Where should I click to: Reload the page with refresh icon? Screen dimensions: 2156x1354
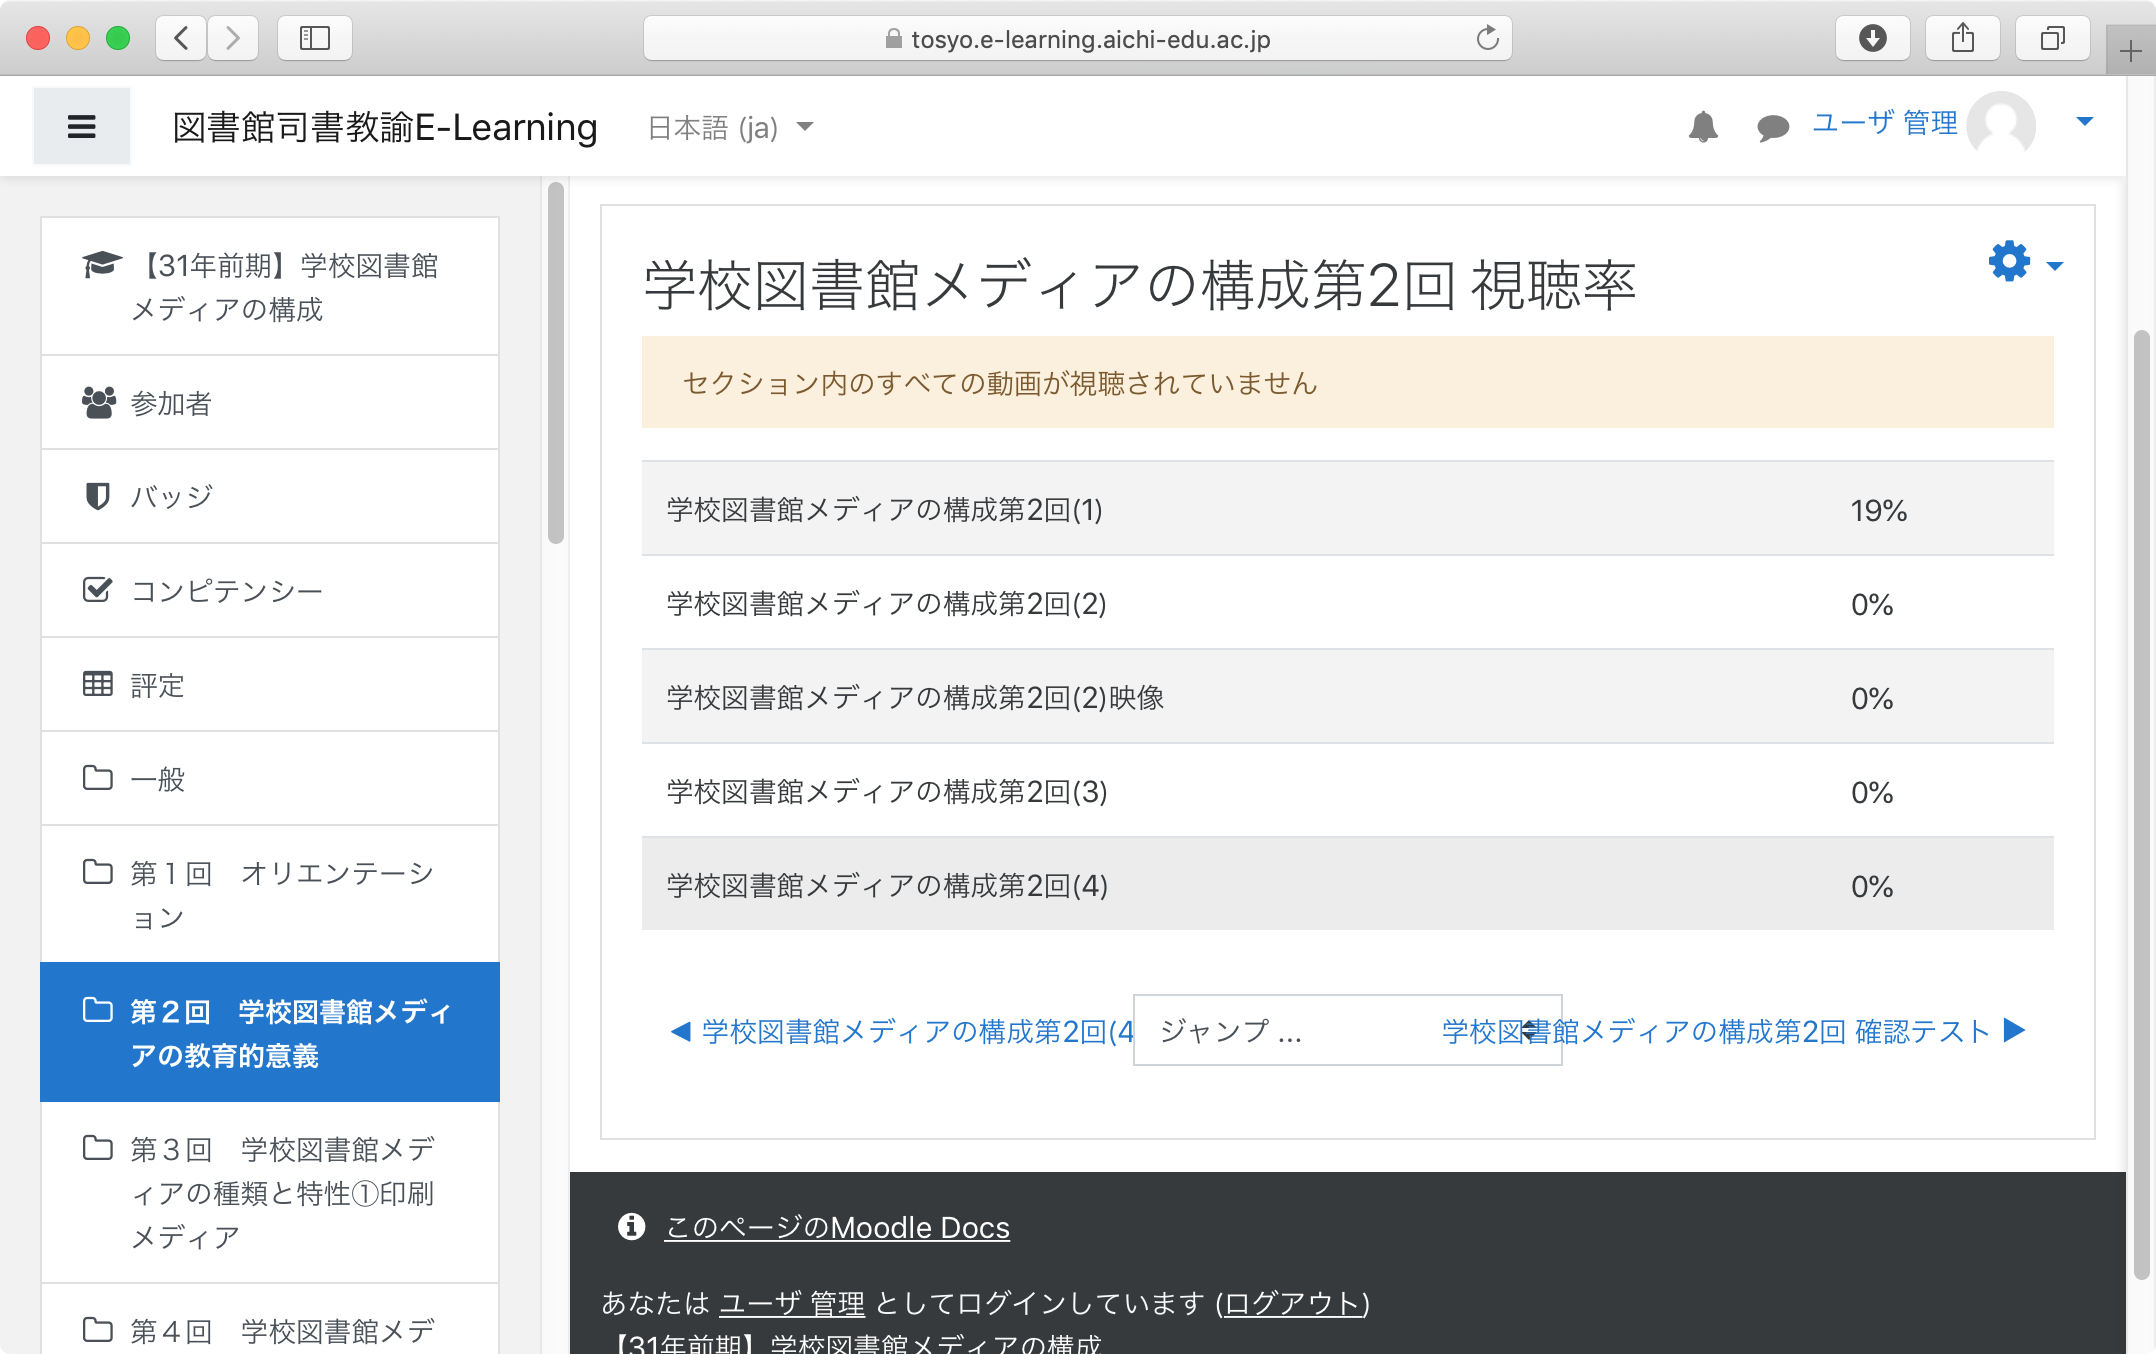click(1487, 38)
